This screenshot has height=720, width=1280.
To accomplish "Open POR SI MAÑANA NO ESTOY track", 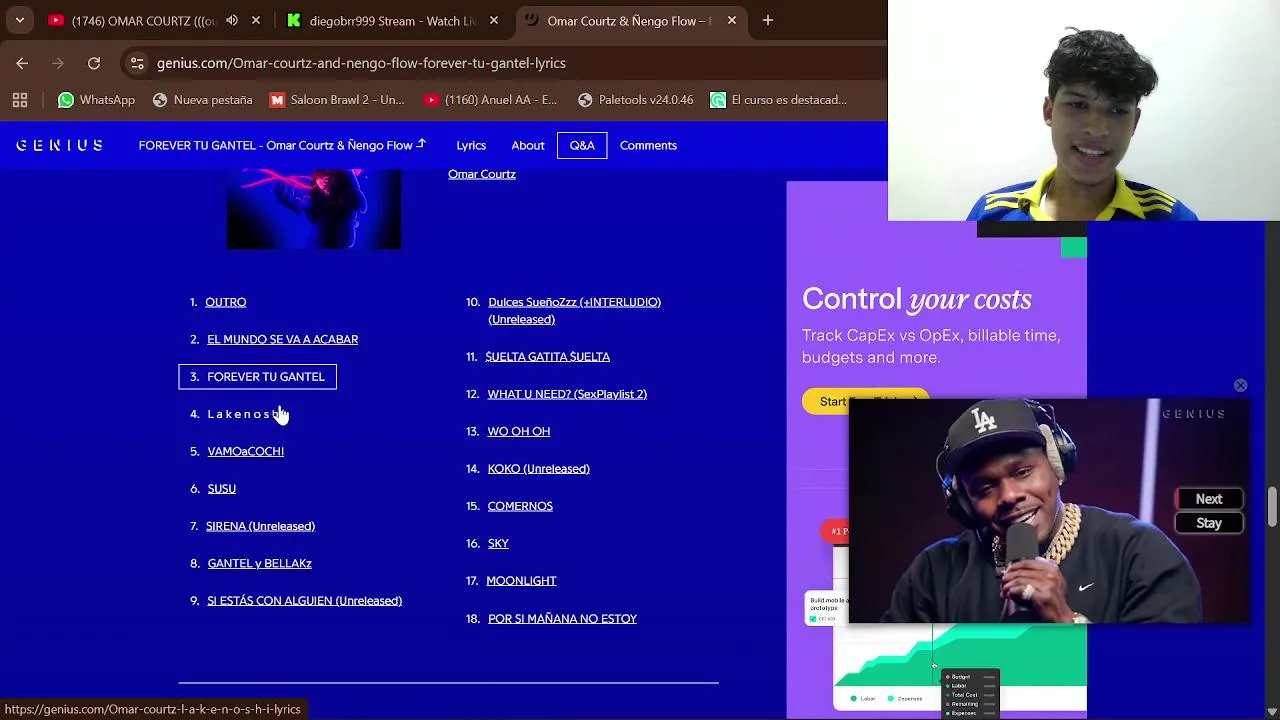I will click(562, 619).
